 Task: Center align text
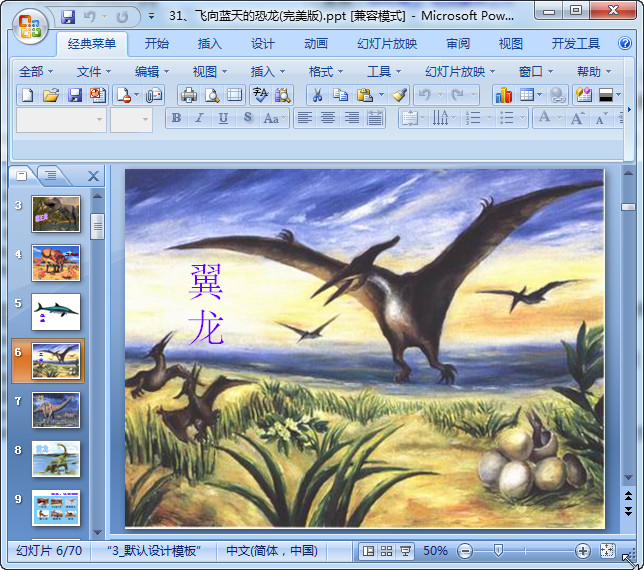(x=328, y=118)
